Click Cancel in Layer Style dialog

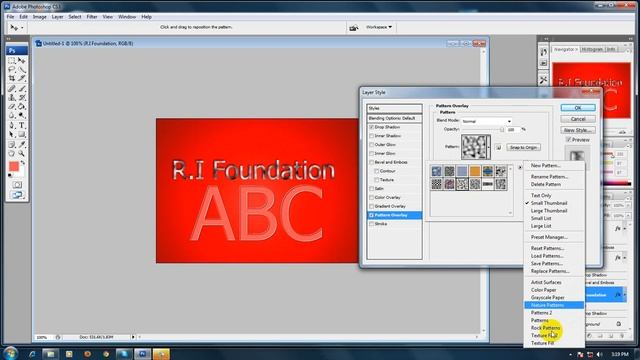click(578, 119)
